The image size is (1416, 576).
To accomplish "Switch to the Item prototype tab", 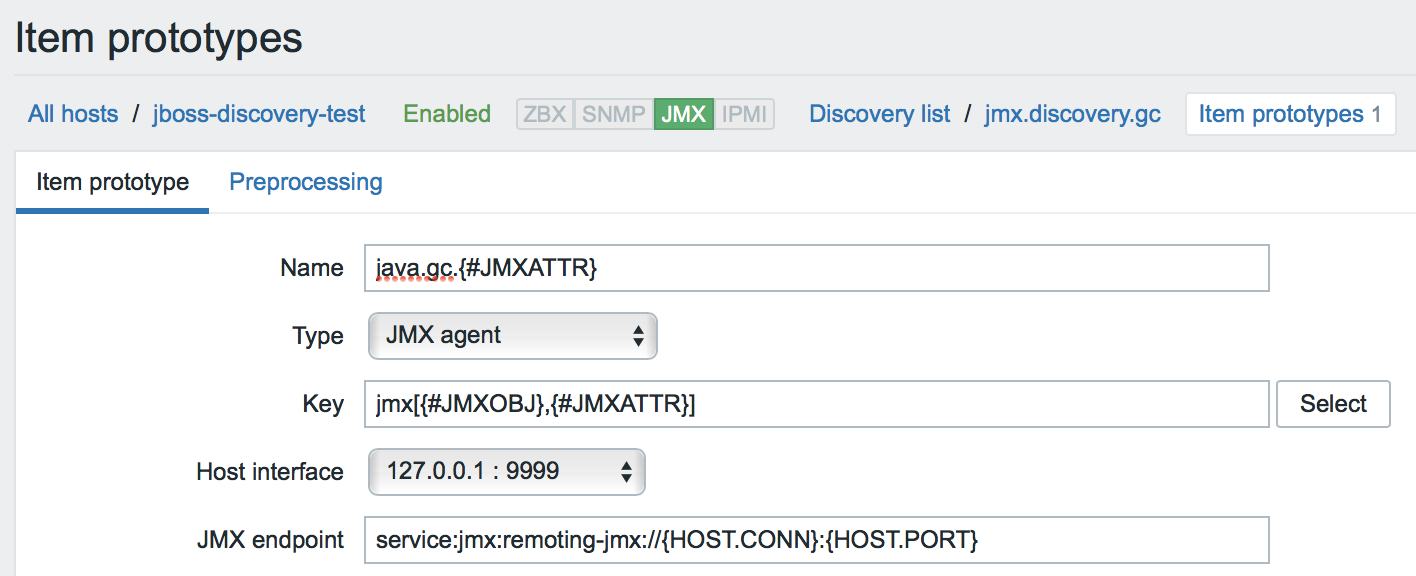I will [111, 182].
